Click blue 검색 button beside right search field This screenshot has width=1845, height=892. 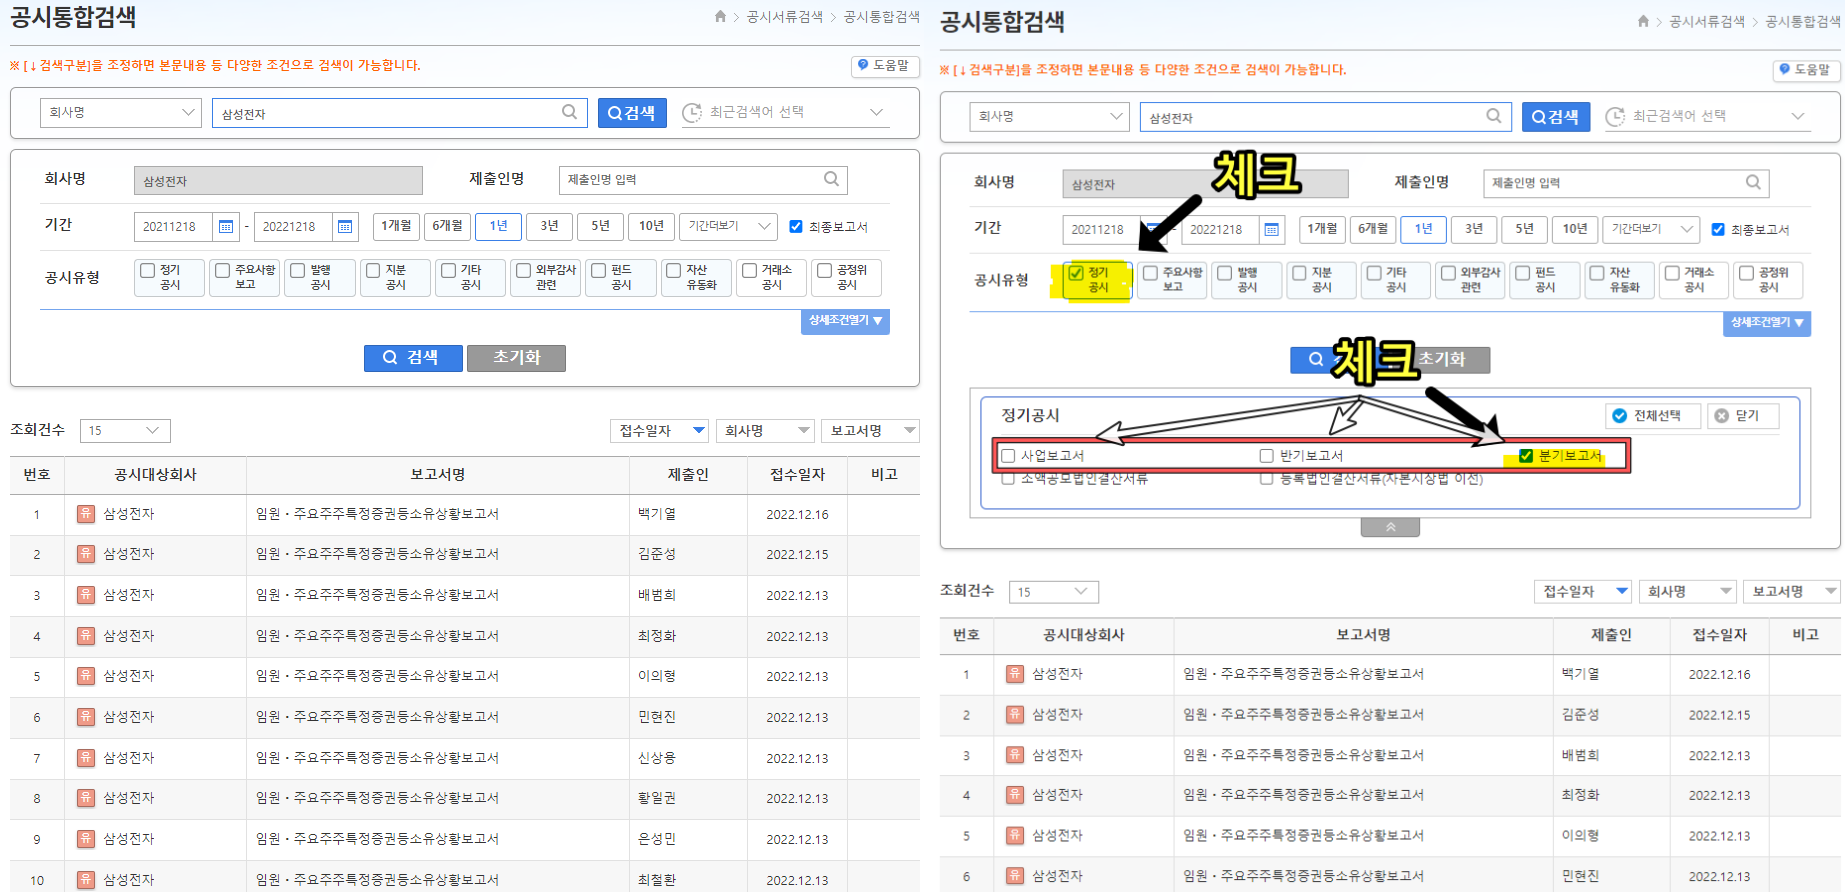click(1556, 116)
